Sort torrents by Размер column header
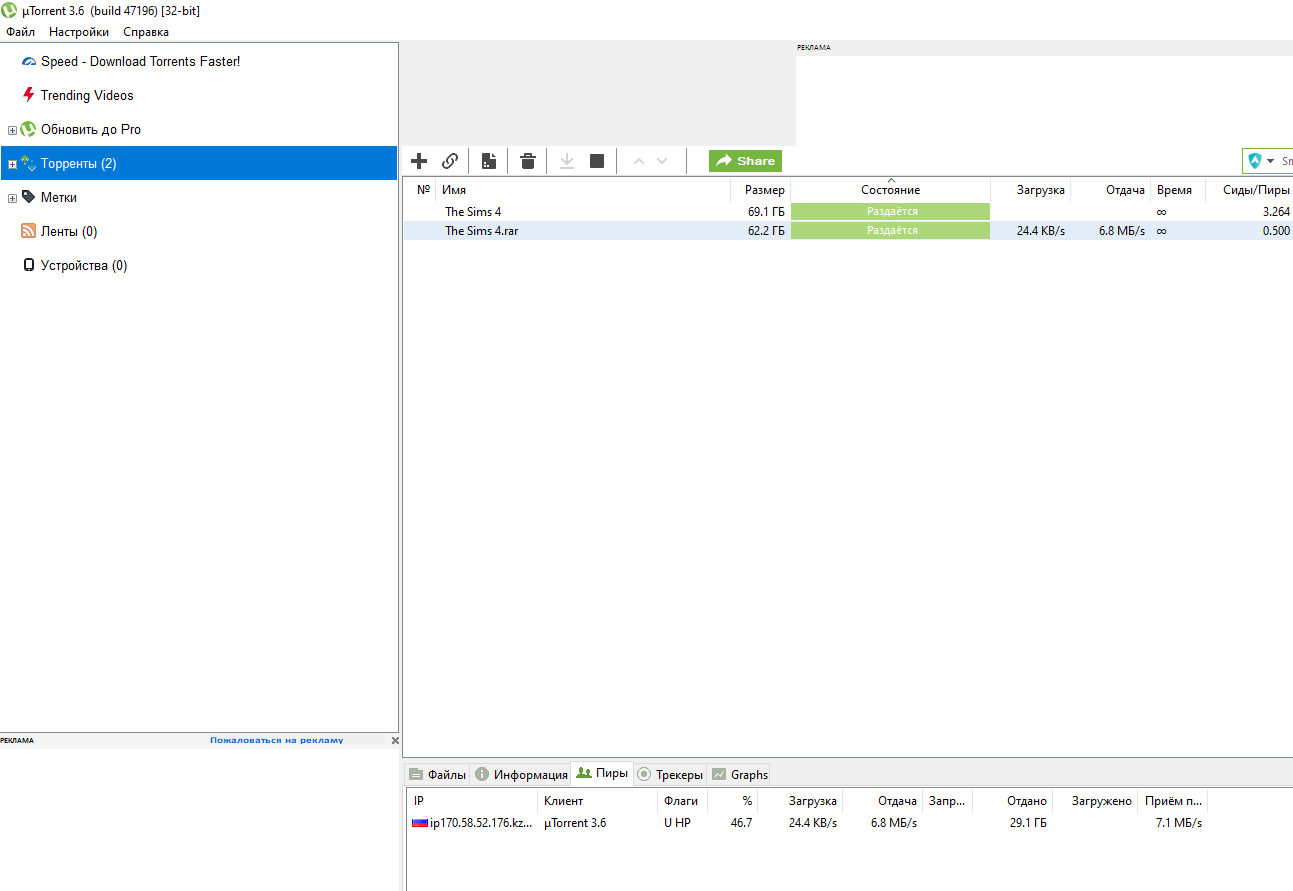Image resolution: width=1293 pixels, height=891 pixels. 760,189
